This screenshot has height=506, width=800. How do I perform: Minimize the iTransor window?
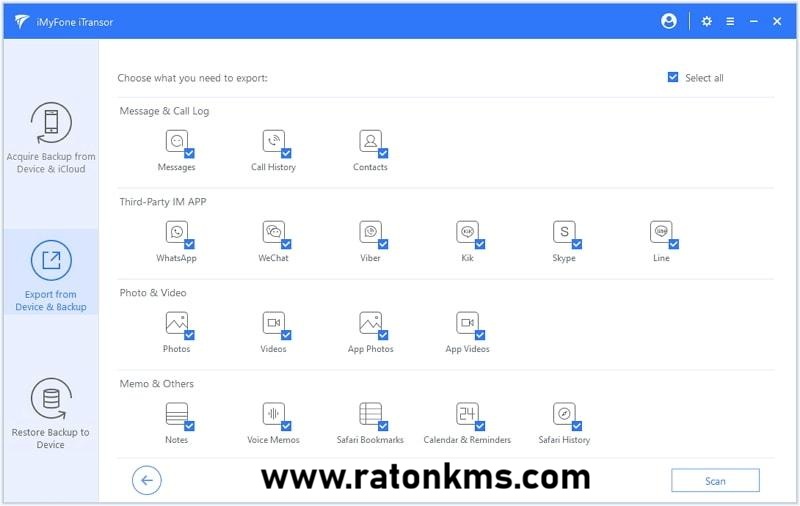pos(754,21)
